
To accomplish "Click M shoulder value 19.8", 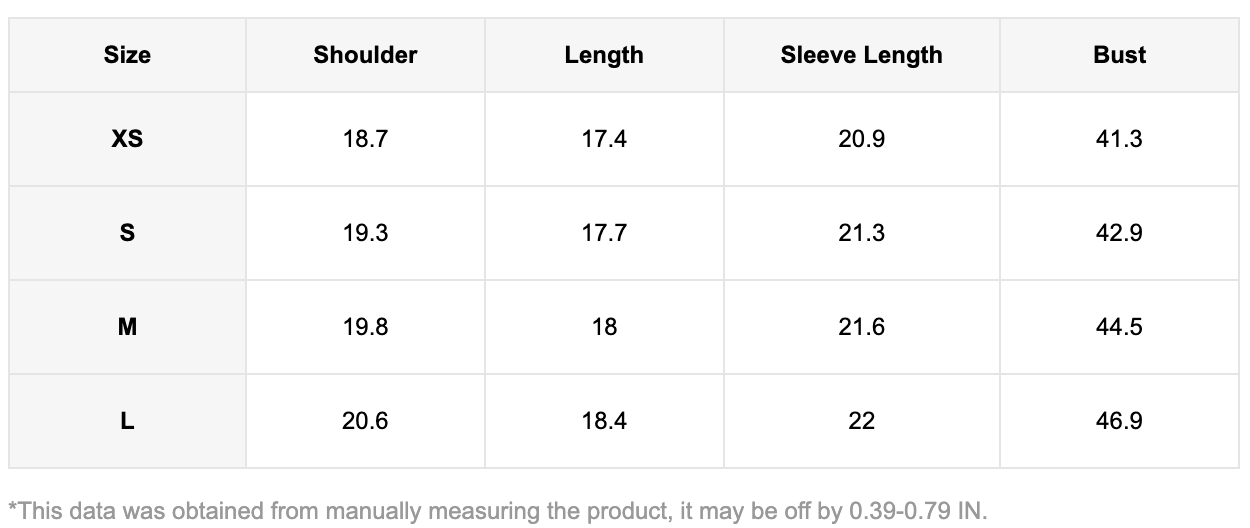I will tap(365, 327).
